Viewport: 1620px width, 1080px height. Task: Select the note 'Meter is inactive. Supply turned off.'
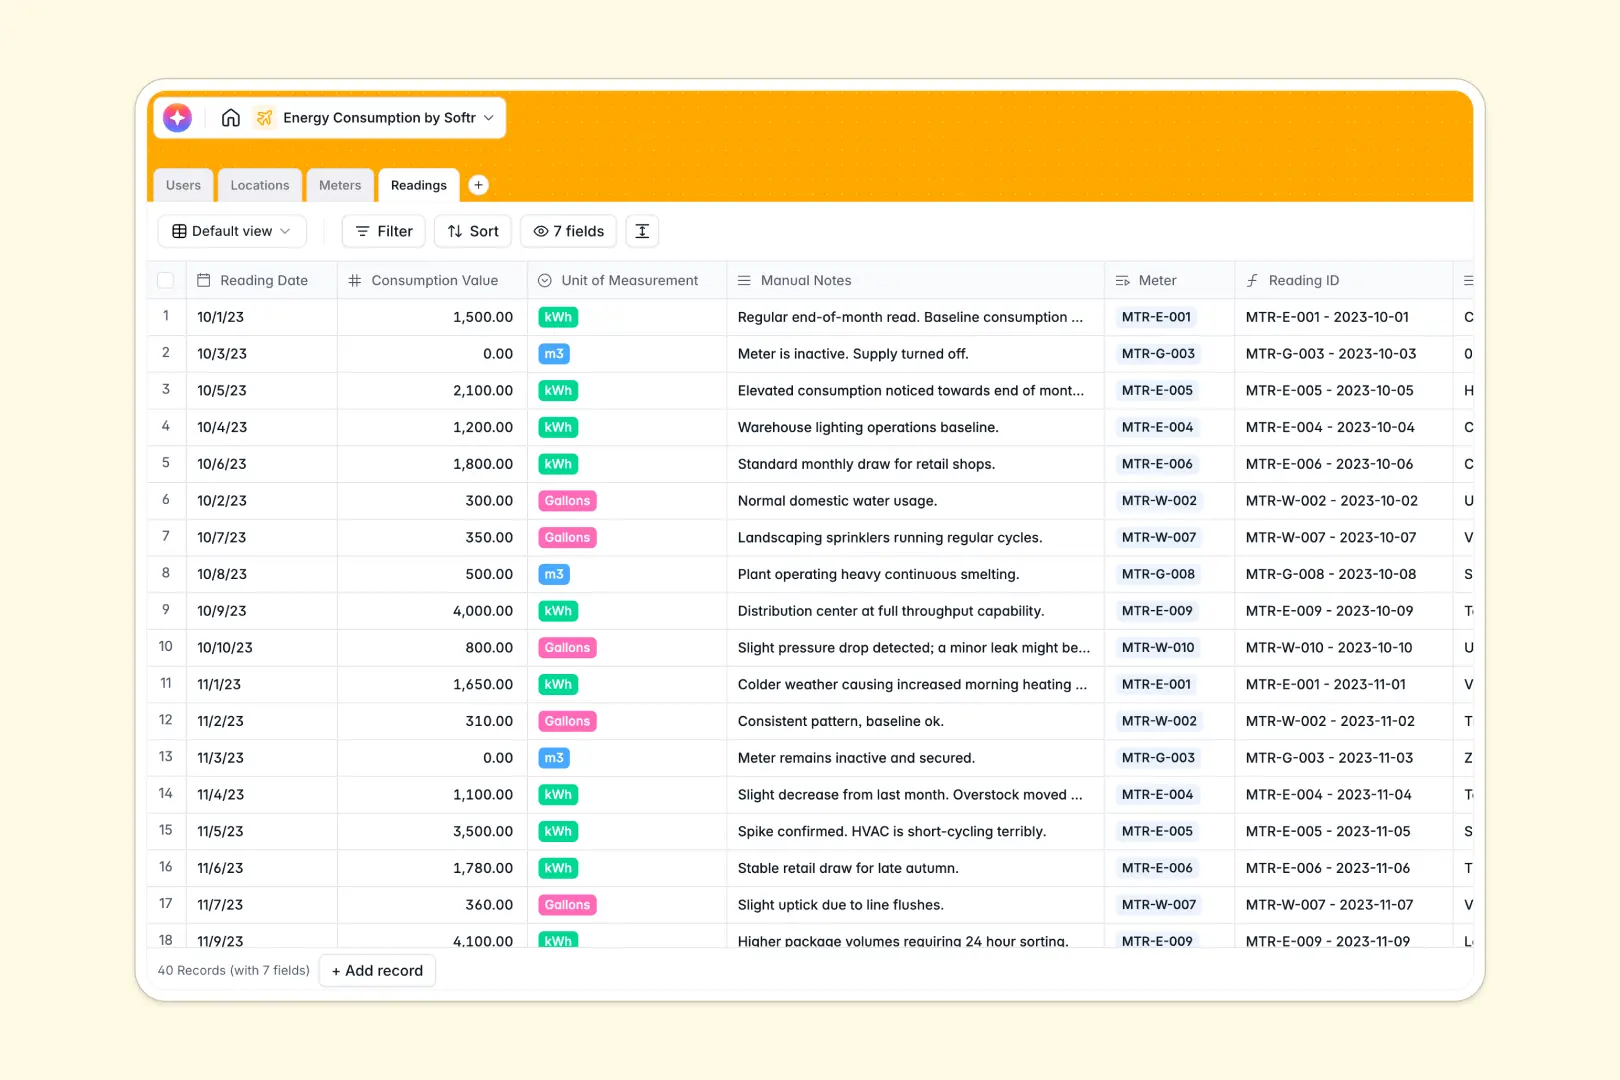[915, 354]
